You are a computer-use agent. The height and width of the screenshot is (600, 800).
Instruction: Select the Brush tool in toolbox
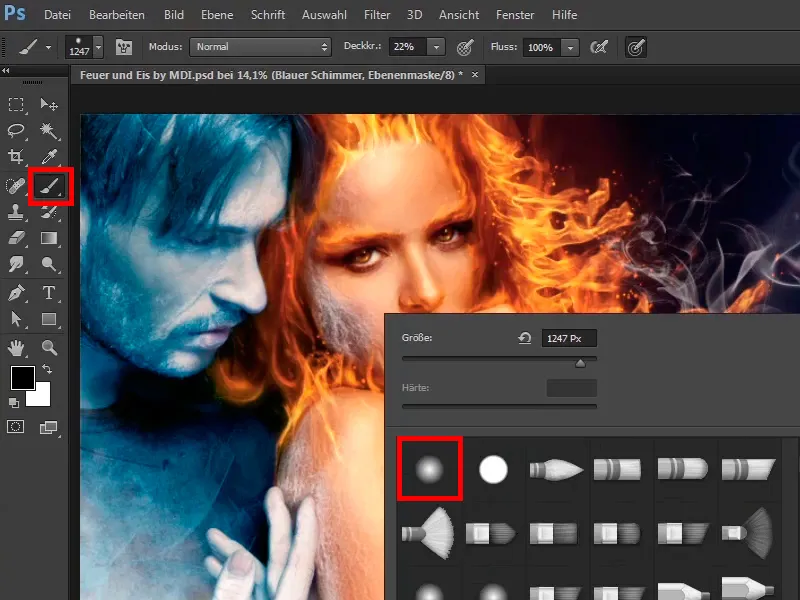click(x=51, y=186)
